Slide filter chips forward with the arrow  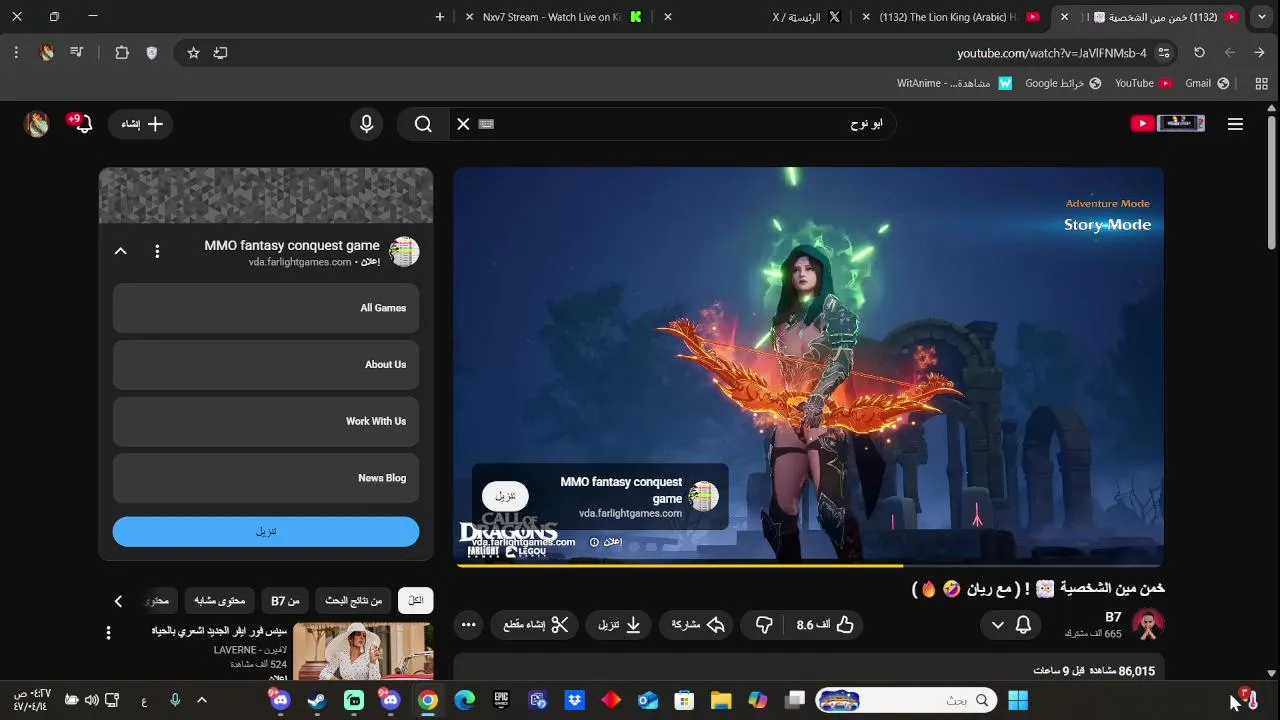click(x=118, y=601)
